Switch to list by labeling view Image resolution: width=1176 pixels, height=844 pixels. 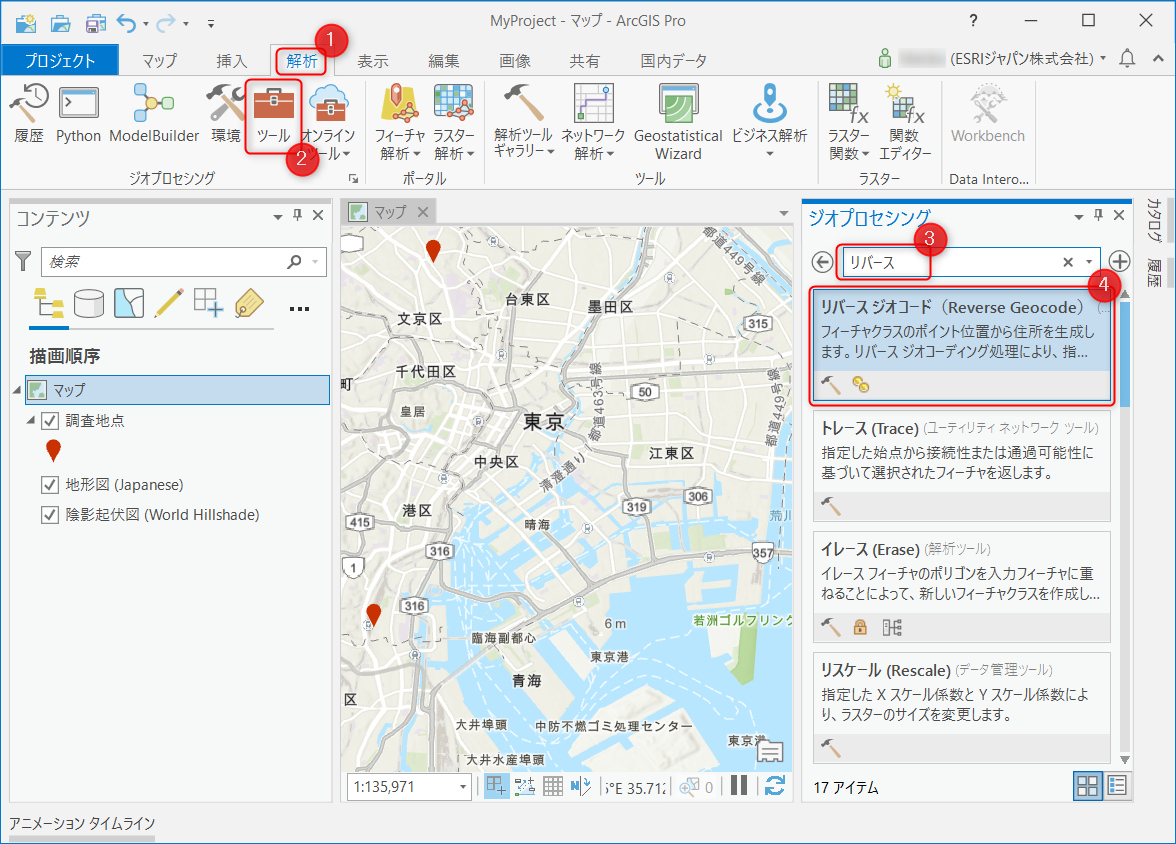(249, 303)
